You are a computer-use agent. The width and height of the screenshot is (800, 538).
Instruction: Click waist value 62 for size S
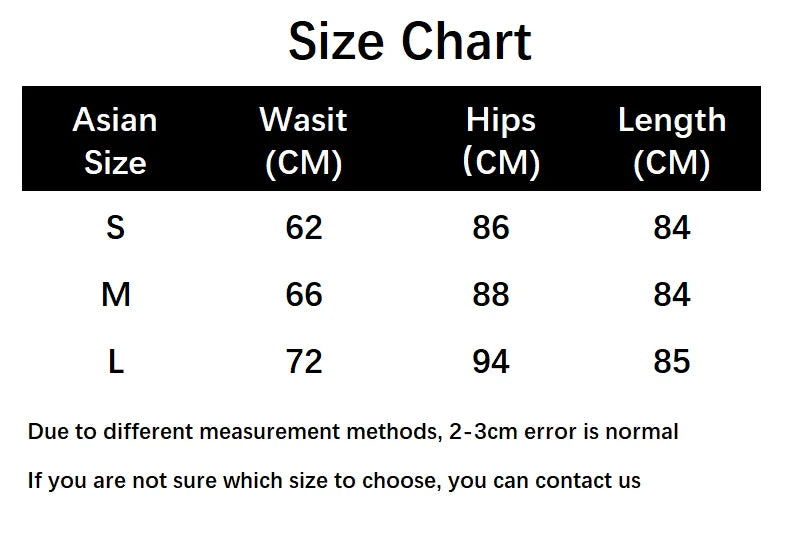(304, 227)
